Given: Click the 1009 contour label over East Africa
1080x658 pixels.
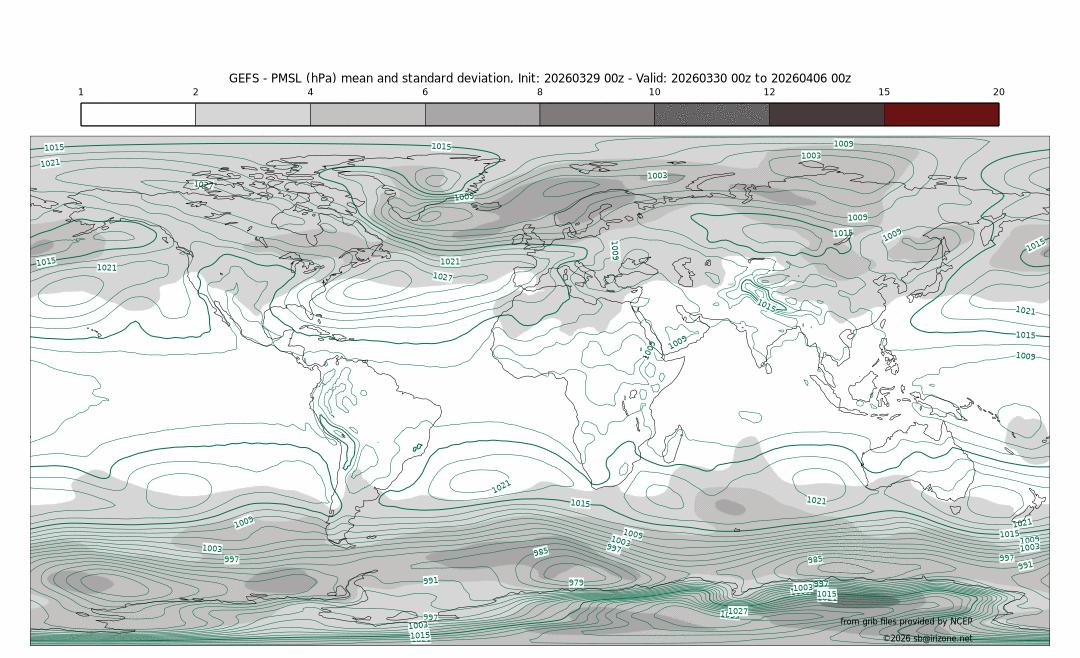Looking at the screenshot, I should [x=678, y=342].
